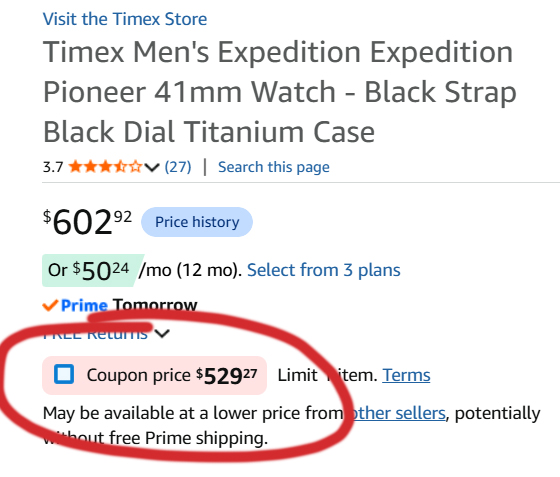Image resolution: width=560 pixels, height=477 pixels.
Task: Click the orange star rating icons
Action: (x=105, y=167)
